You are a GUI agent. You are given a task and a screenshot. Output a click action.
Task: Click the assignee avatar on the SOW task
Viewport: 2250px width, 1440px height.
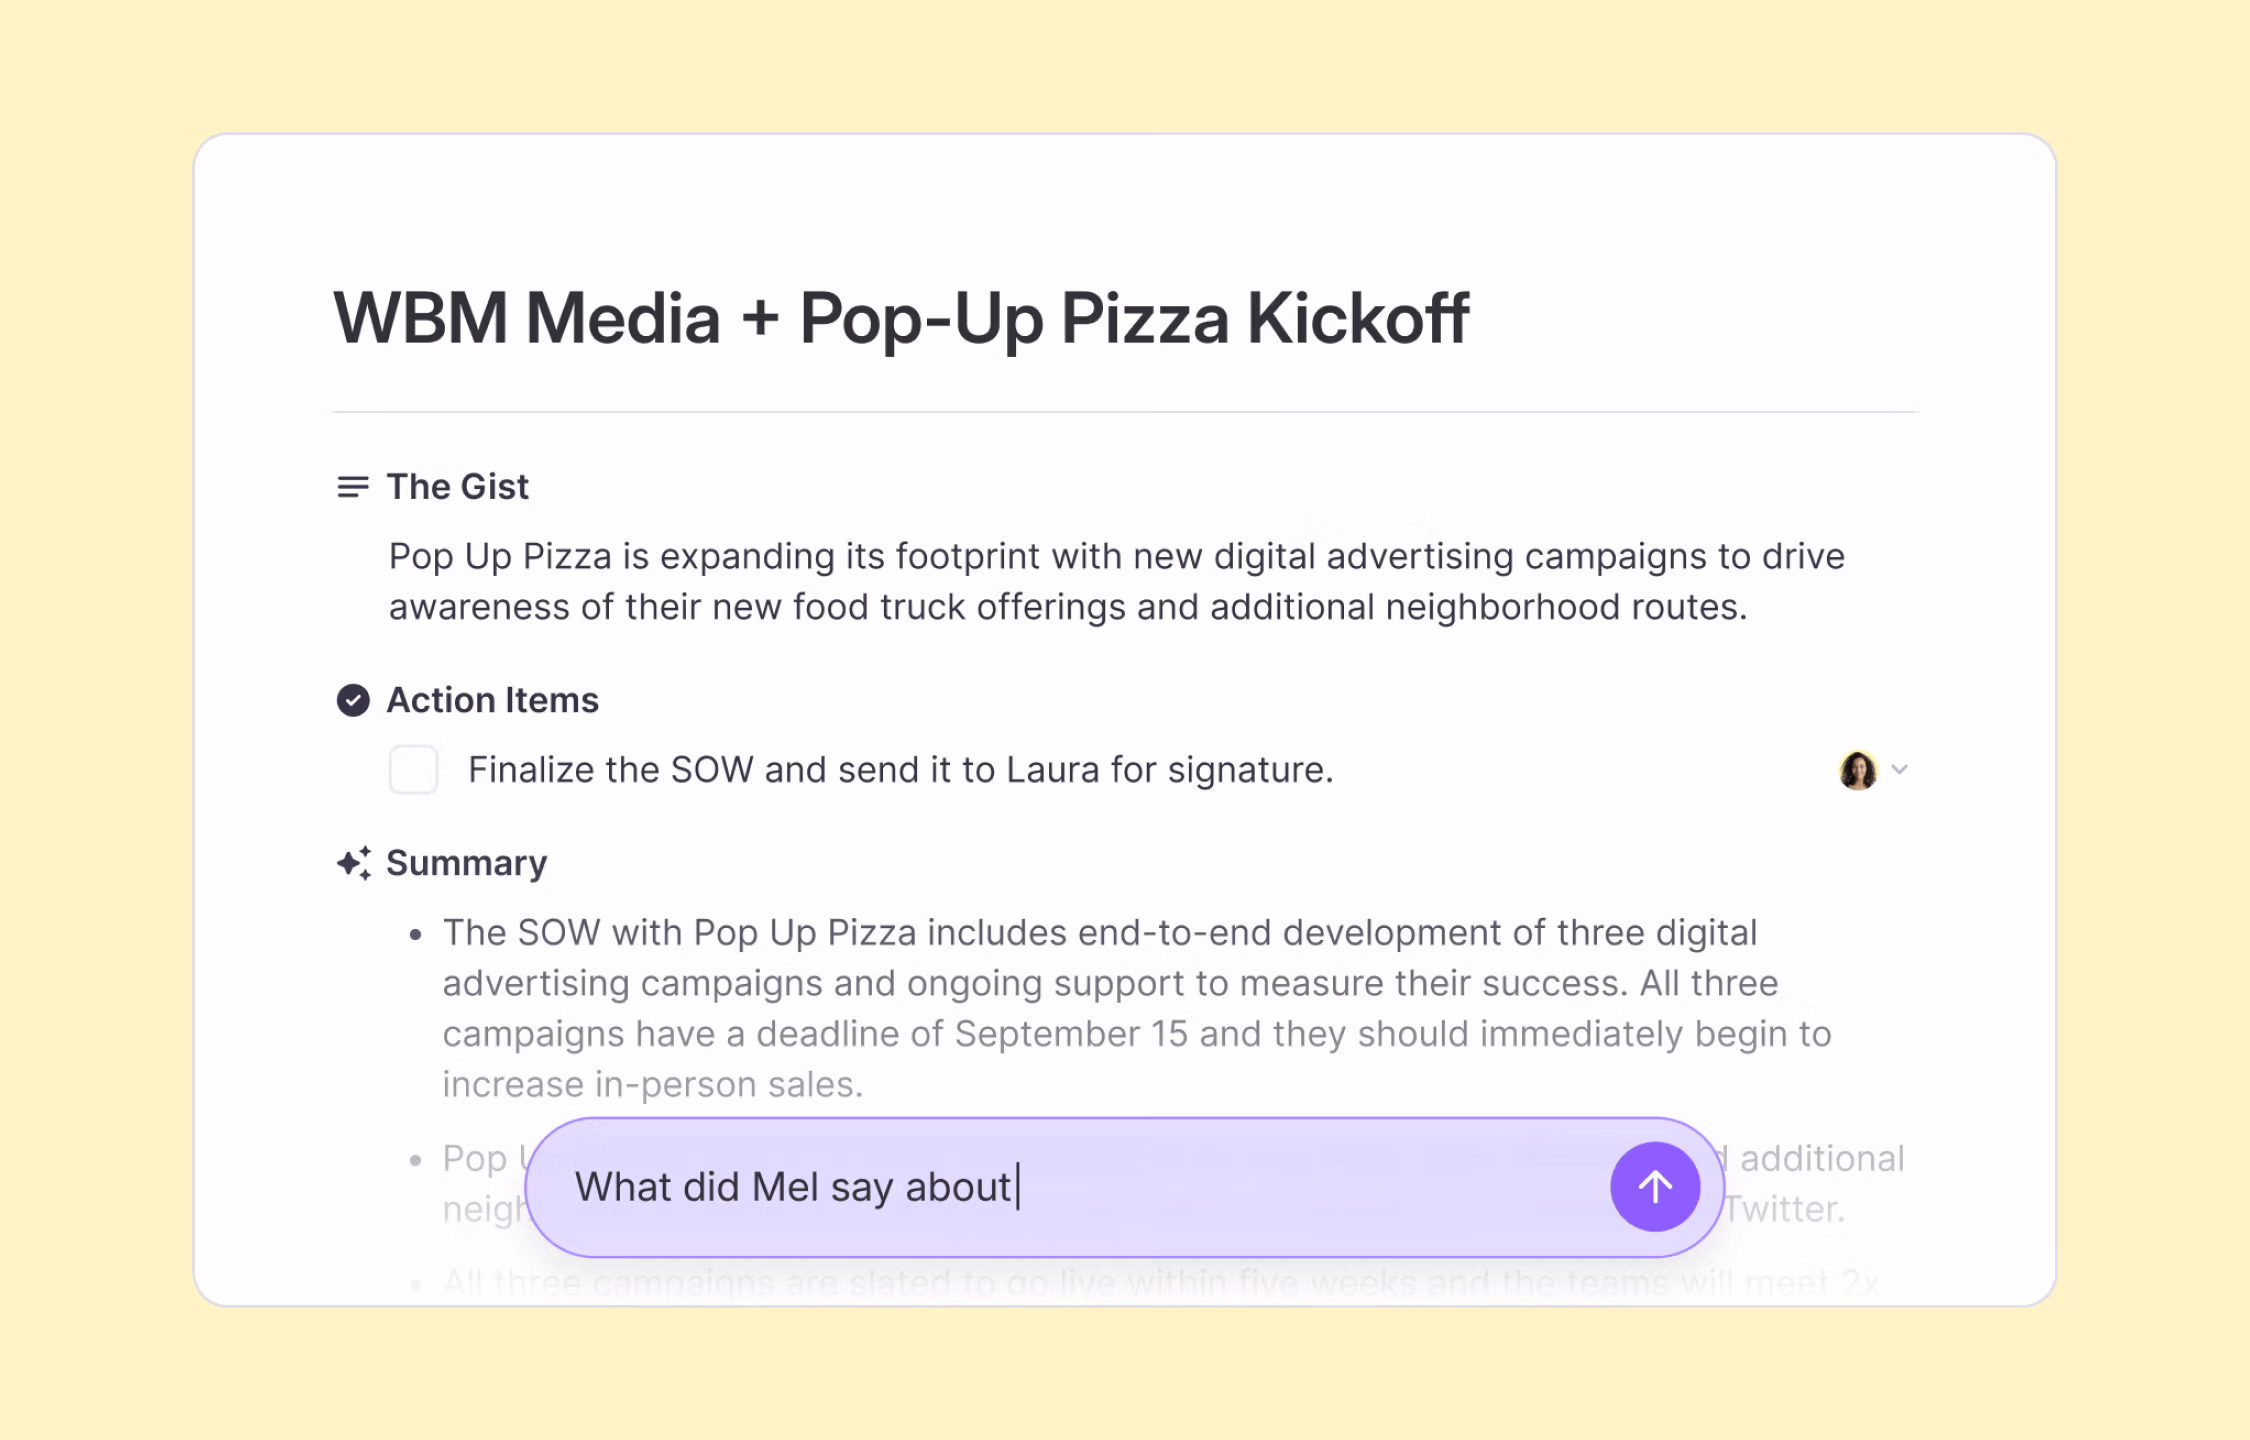tap(1860, 770)
